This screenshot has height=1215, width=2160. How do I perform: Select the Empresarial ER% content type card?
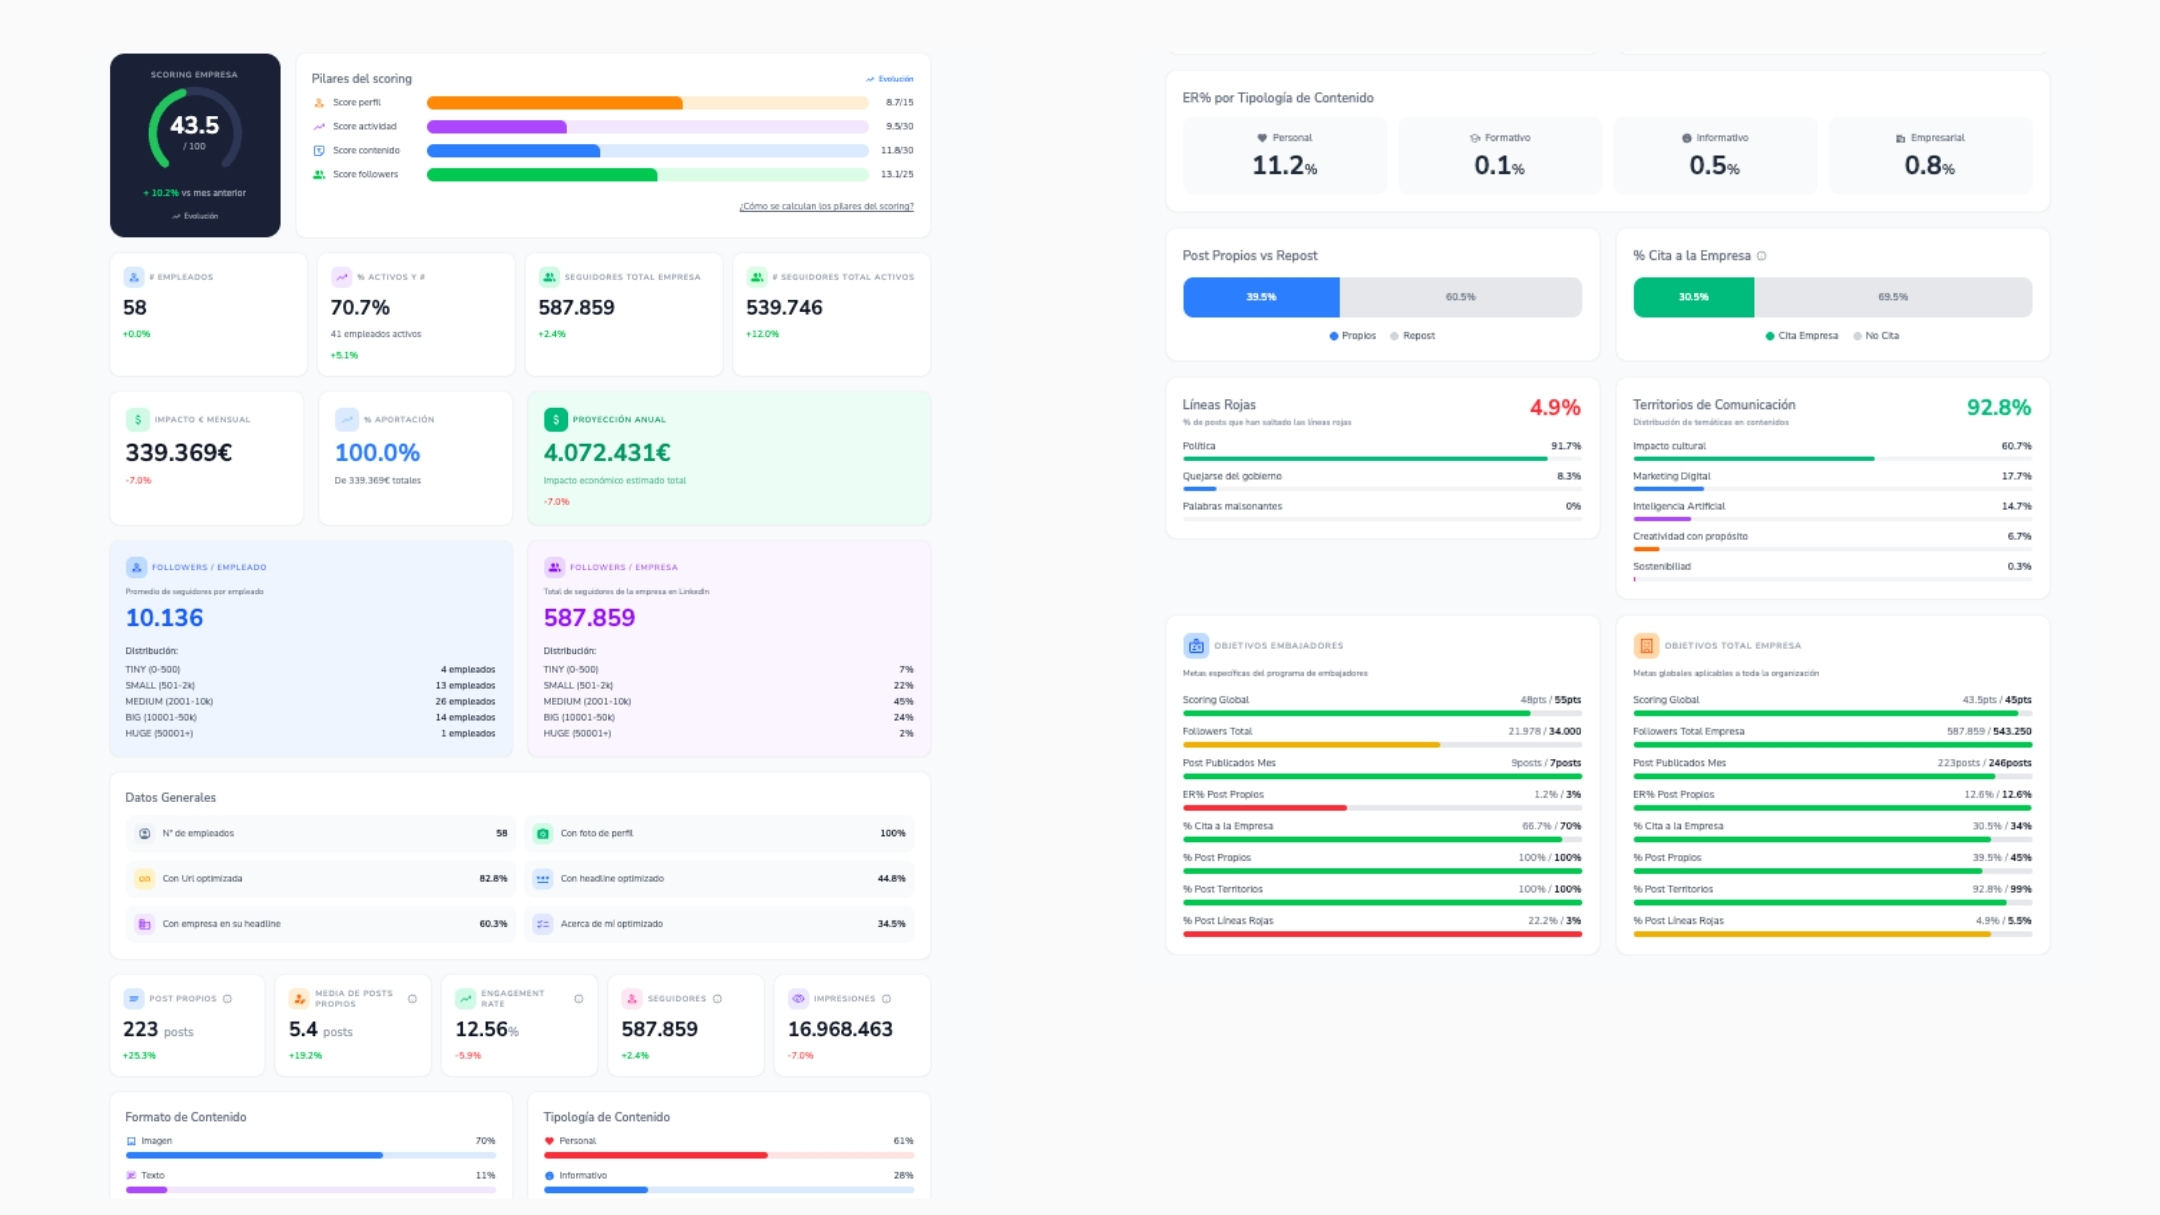point(1929,155)
